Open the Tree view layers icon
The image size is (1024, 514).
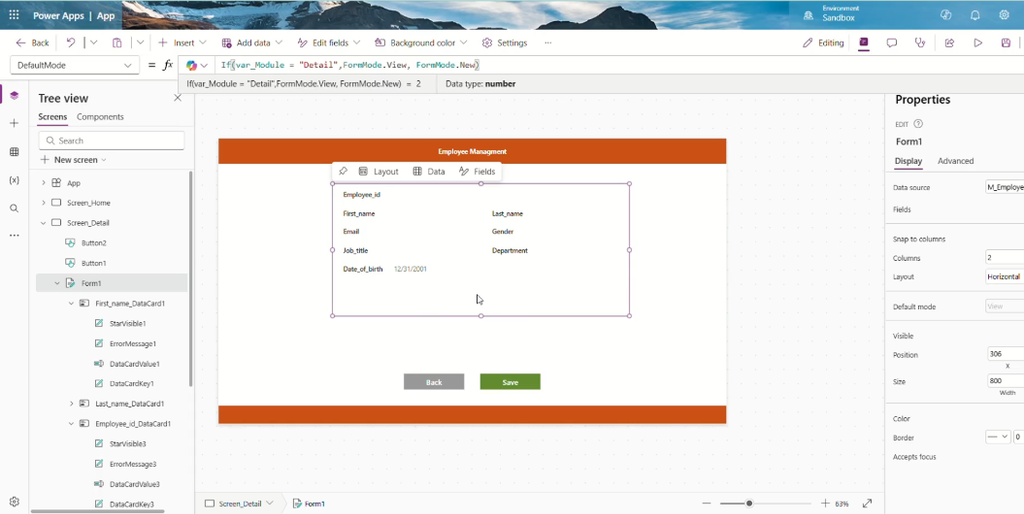pos(14,95)
